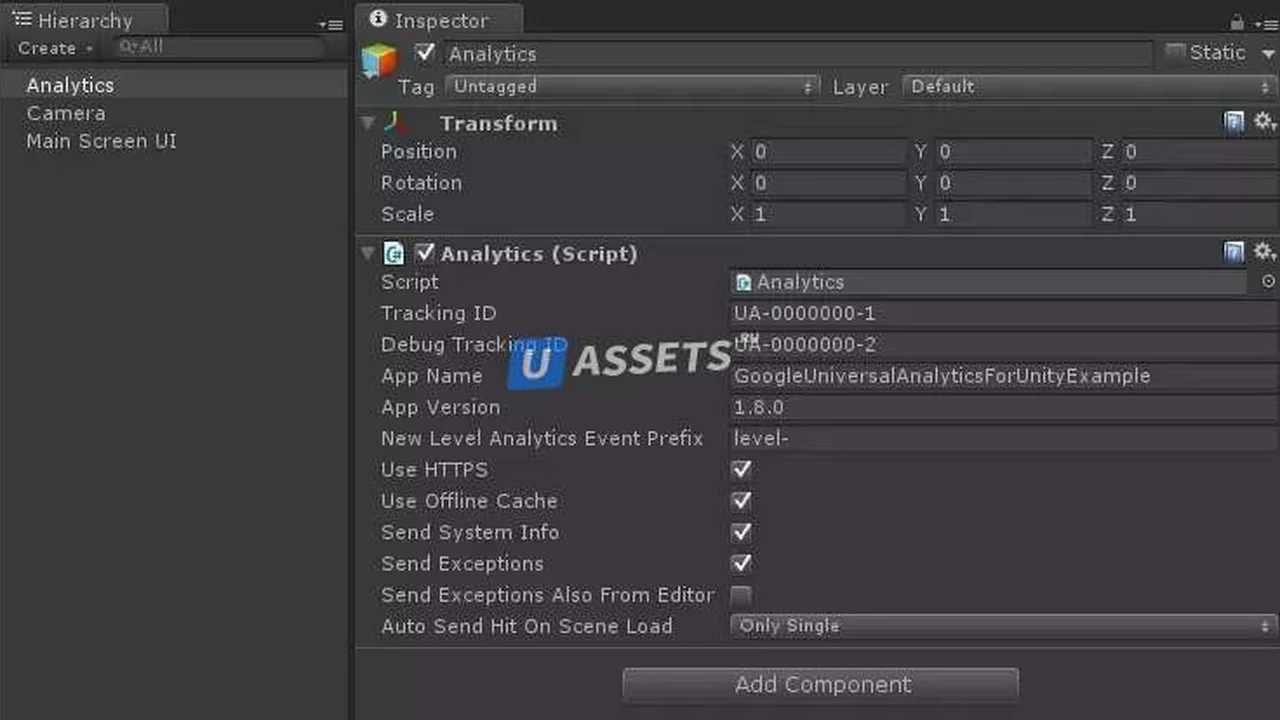The image size is (1280, 720).
Task: Click the Tracking ID field UA-0000000-1
Action: 1004,313
